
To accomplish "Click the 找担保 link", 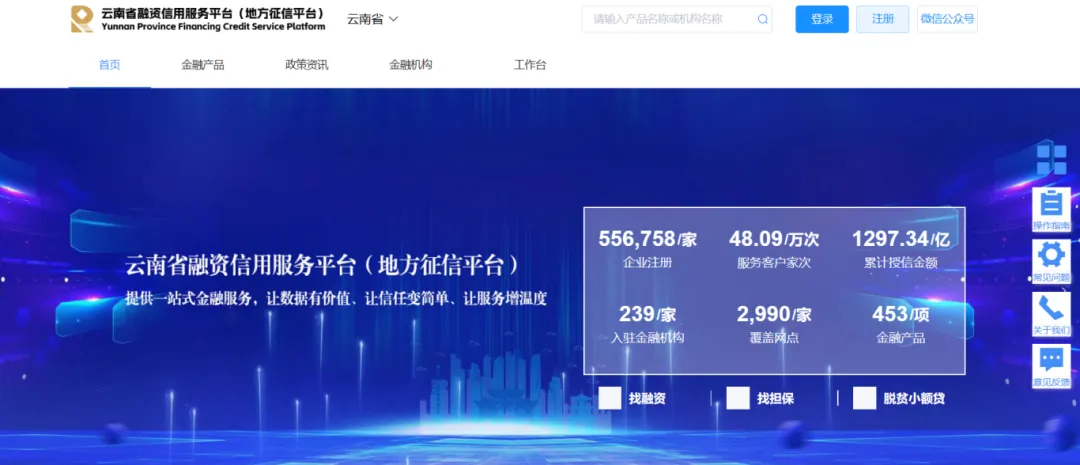I will tap(776, 399).
